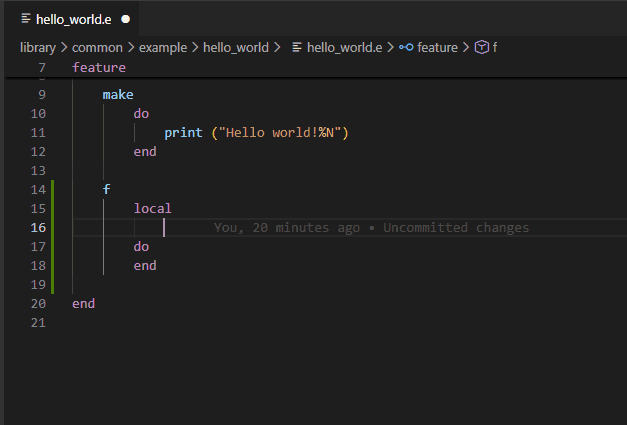
Task: Open the hello_world folder breadcrumb
Action: pos(236,48)
